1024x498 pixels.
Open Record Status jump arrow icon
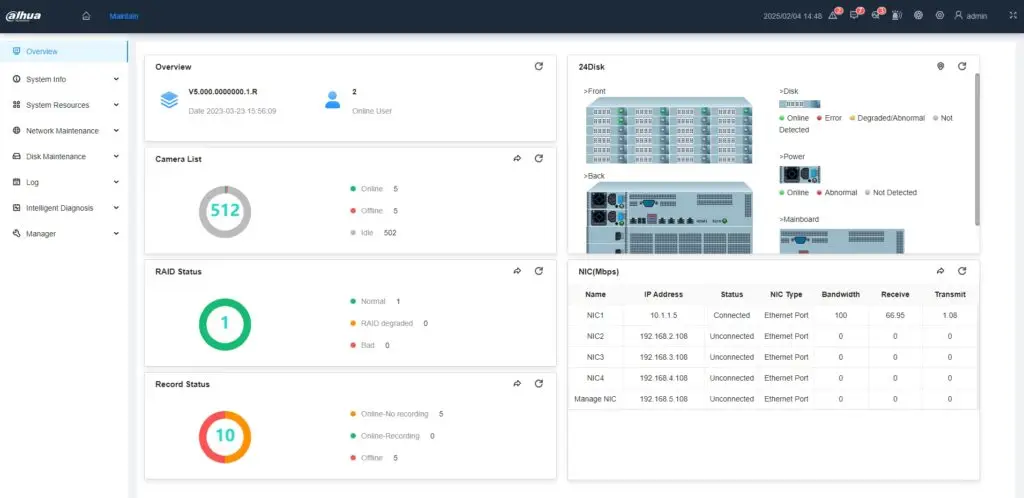click(x=518, y=384)
